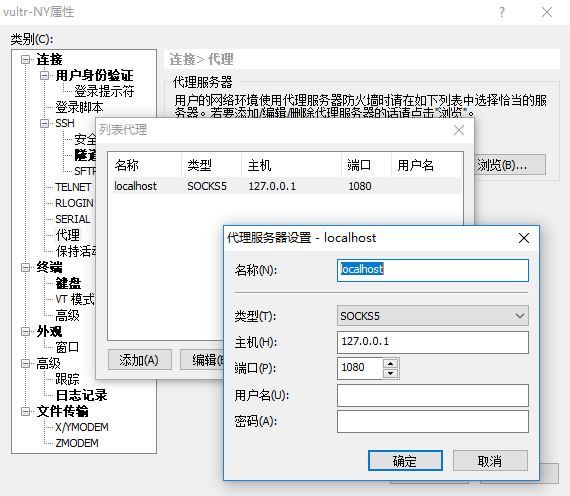Select TELNET in category tree

[73, 187]
